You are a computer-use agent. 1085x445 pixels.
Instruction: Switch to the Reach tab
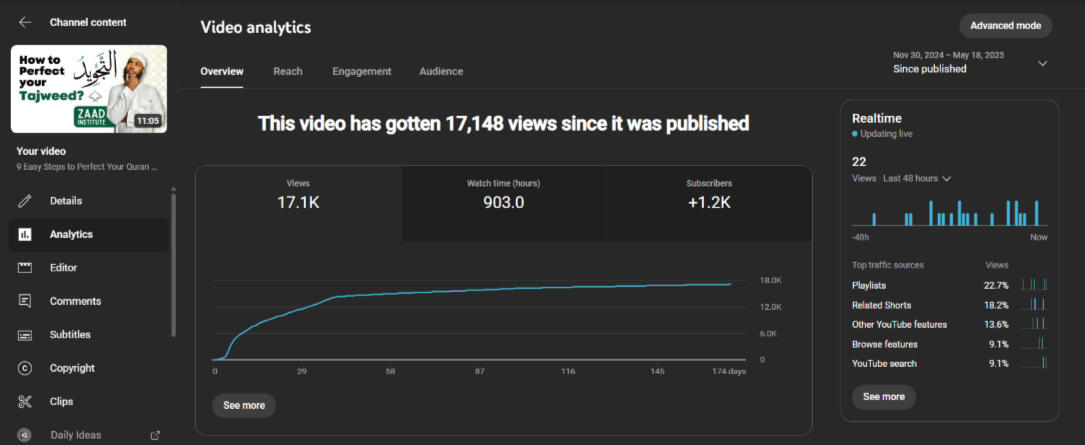pyautogui.click(x=288, y=71)
